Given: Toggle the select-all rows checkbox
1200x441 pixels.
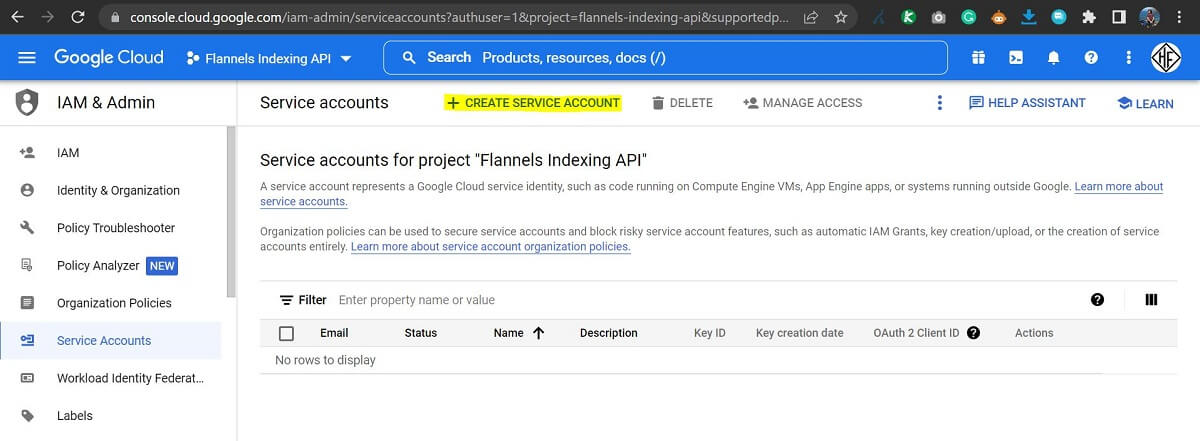Looking at the screenshot, I should (x=287, y=333).
